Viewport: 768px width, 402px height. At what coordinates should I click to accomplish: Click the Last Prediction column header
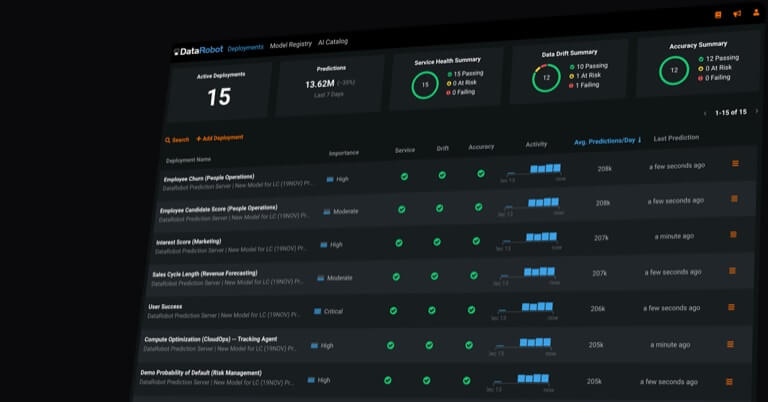click(676, 138)
